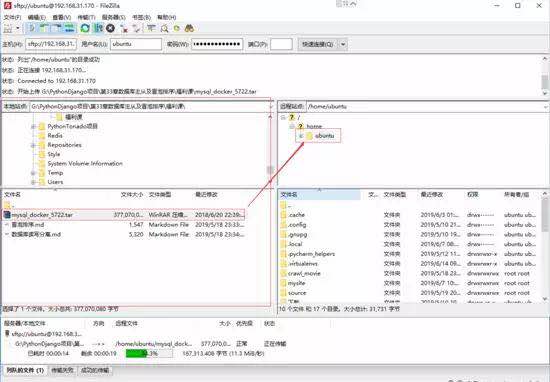Screen dimensions: 550x382
Task: Focus the empty port field
Action: [281, 44]
